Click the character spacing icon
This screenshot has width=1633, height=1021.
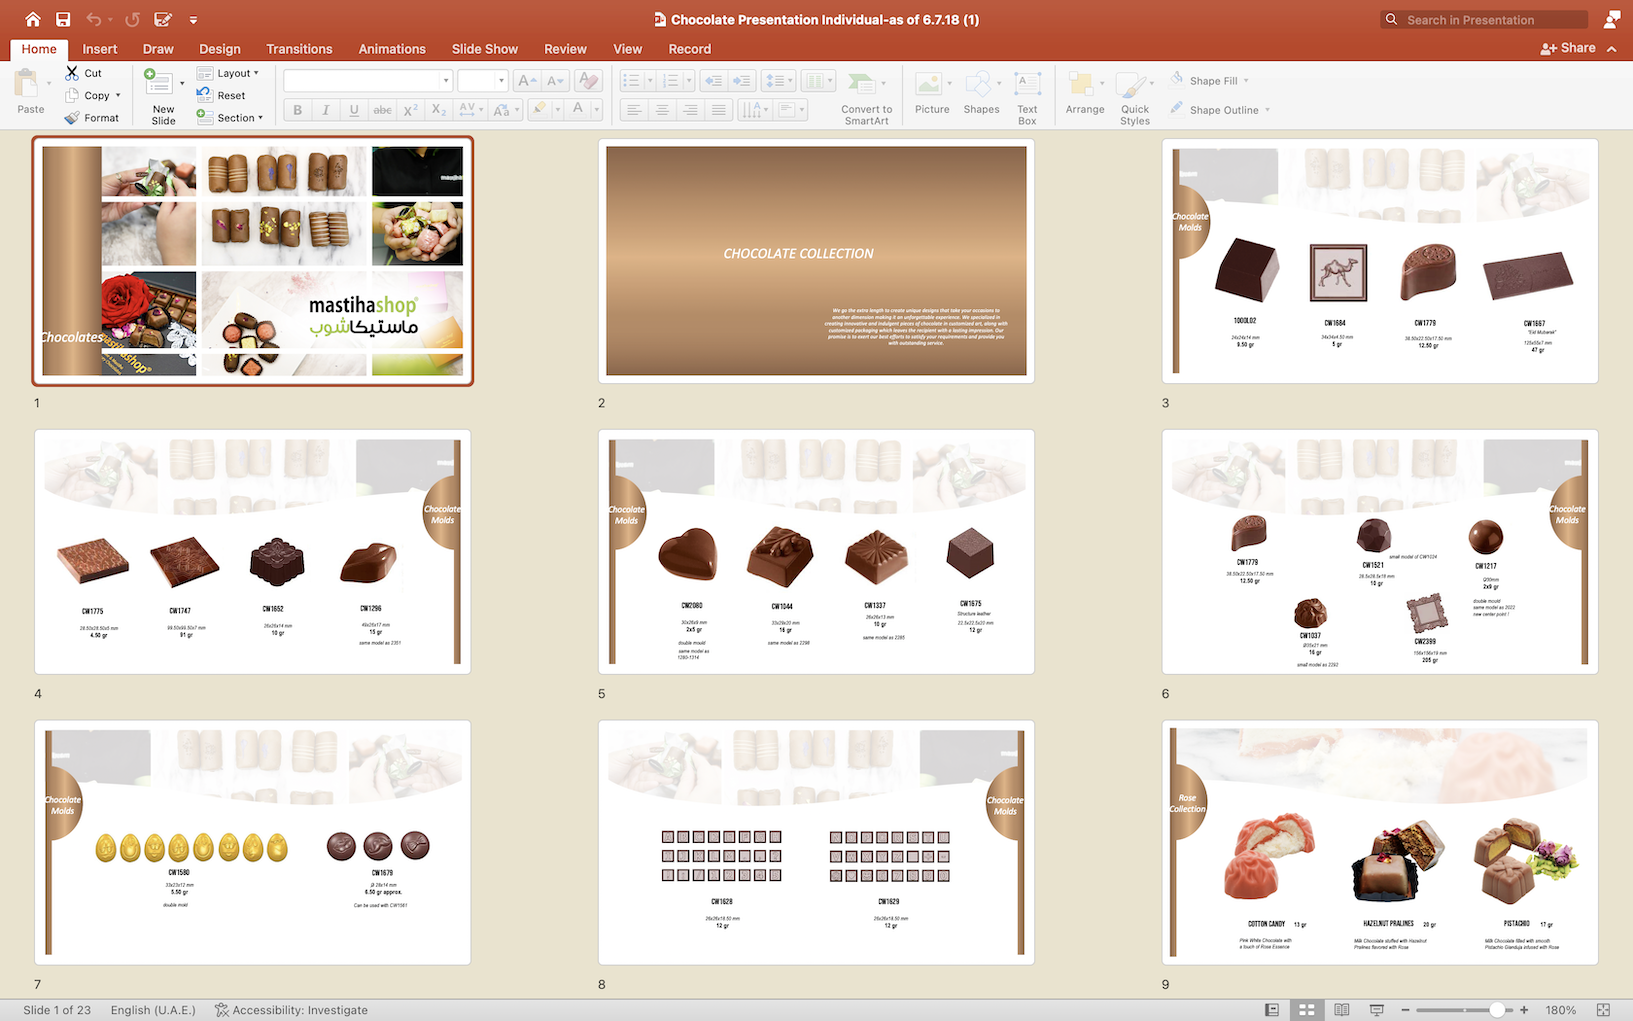click(467, 110)
